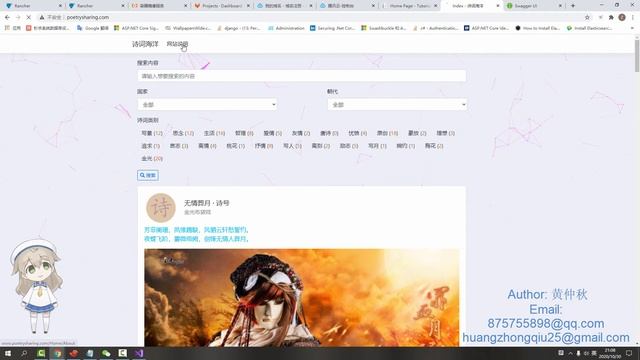Click the chibi mascot girl widget
Image resolution: width=640 pixels, height=360 pixels.
[36, 286]
